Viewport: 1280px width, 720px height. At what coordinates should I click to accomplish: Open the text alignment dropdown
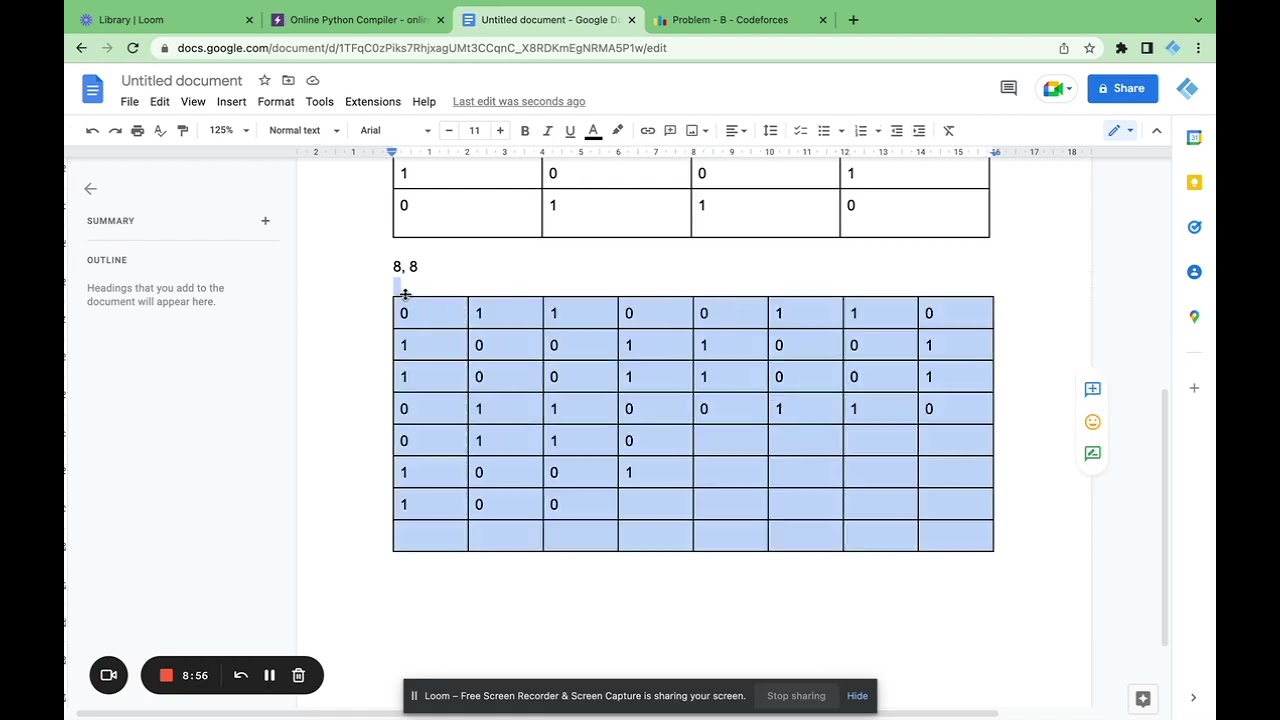coord(736,131)
